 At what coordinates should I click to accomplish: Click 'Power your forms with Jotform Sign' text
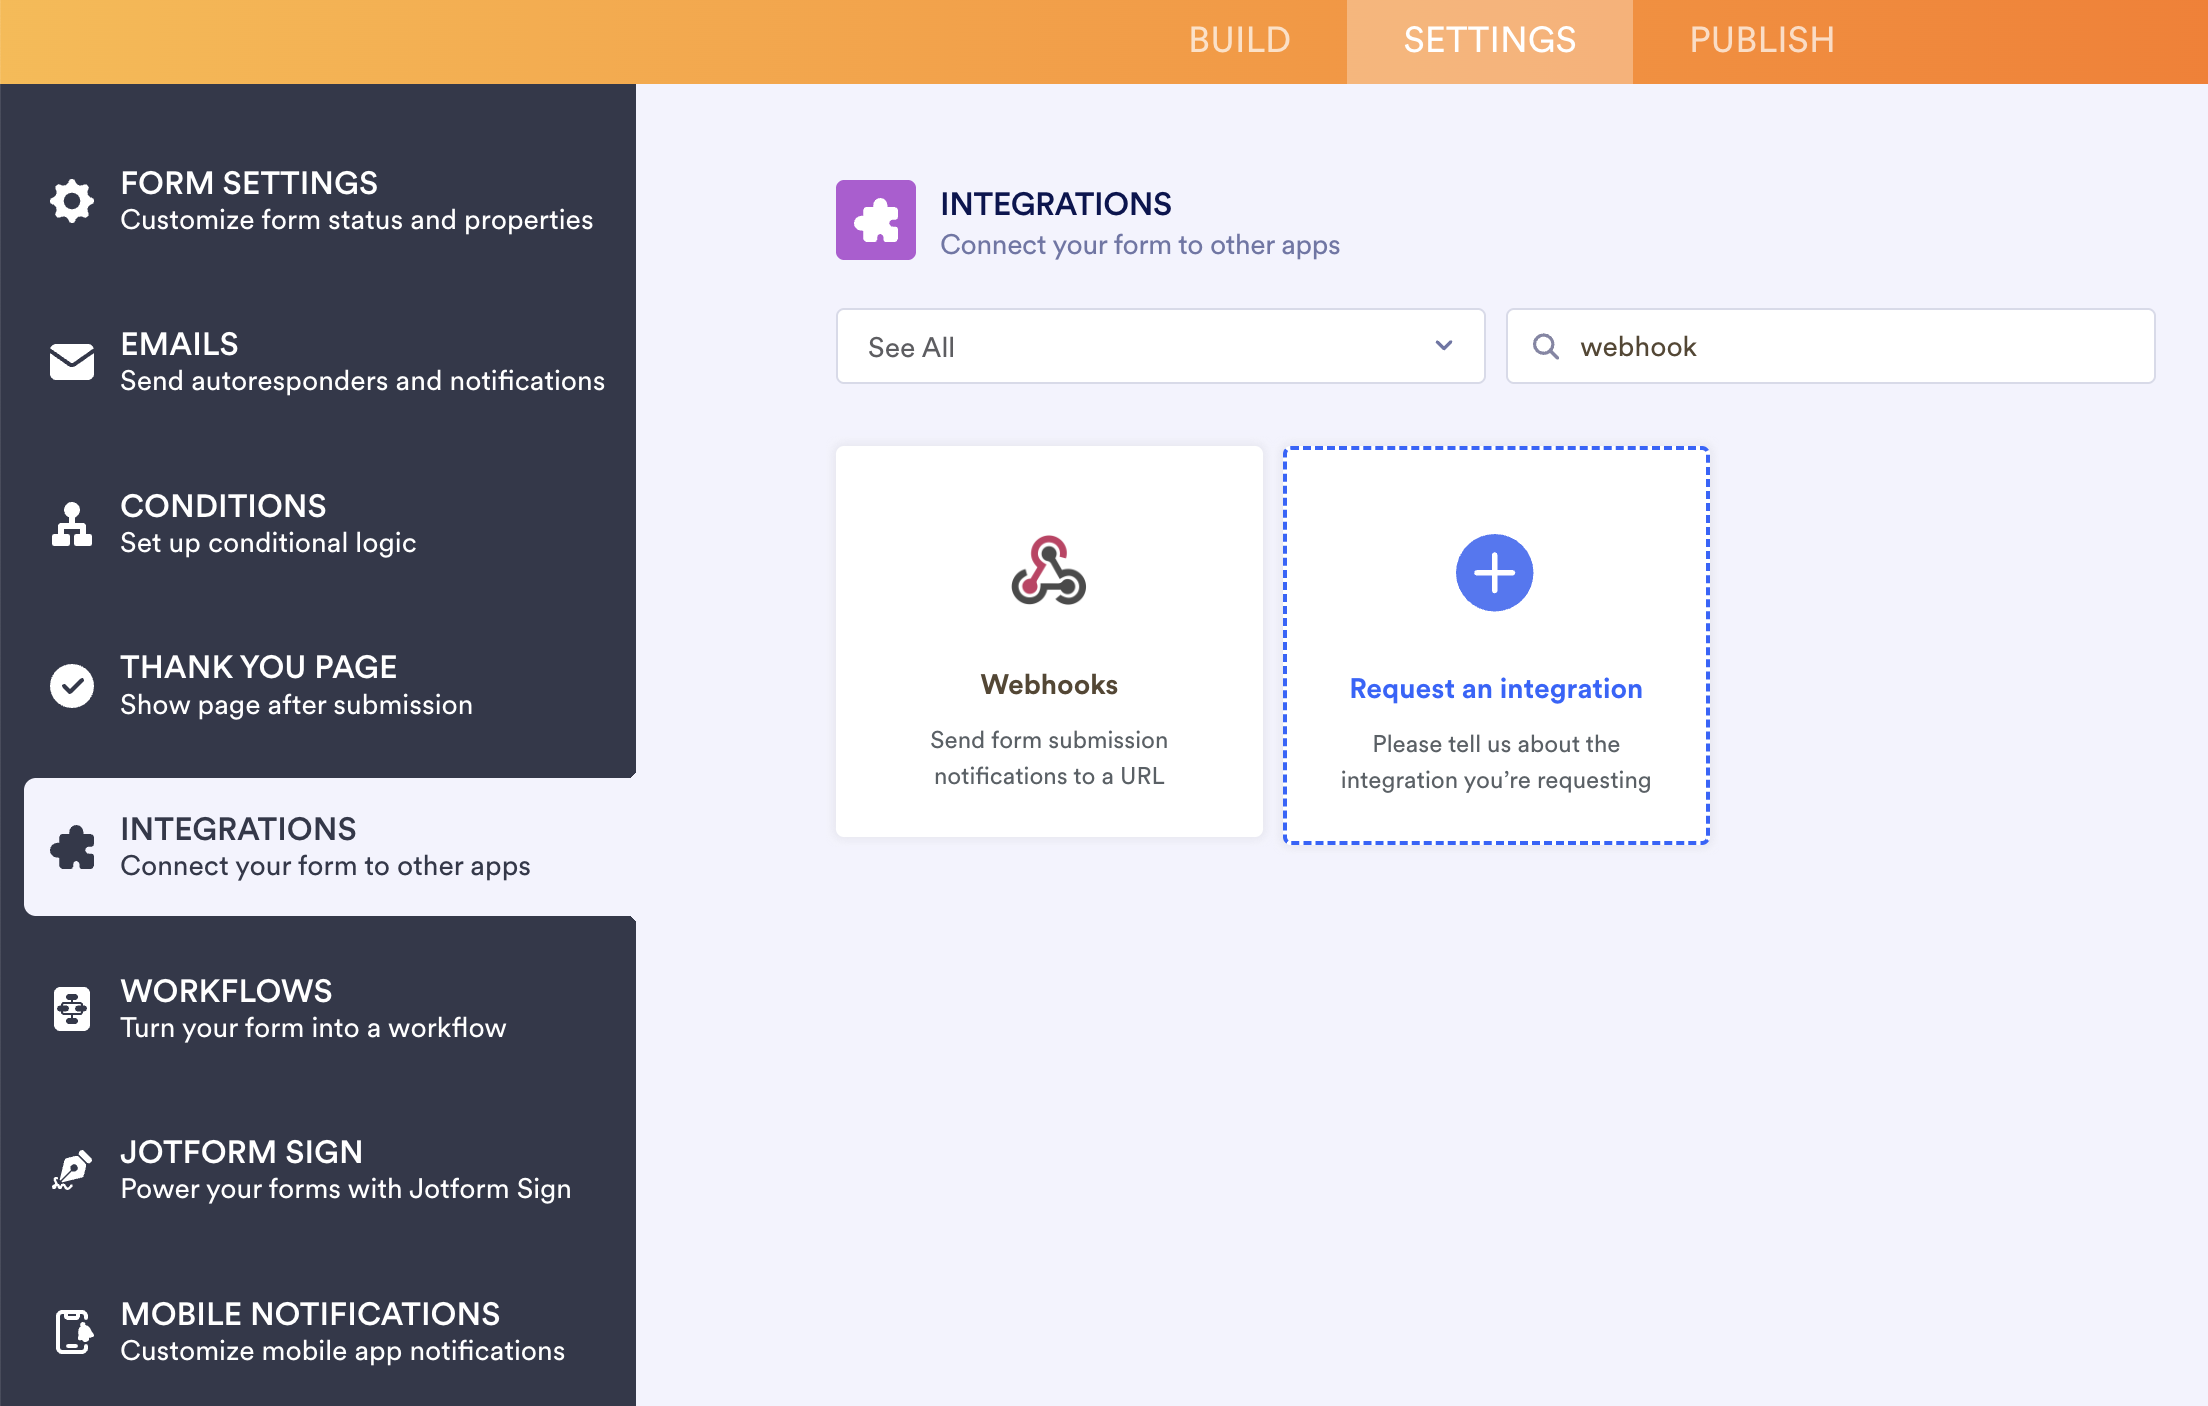point(346,1189)
